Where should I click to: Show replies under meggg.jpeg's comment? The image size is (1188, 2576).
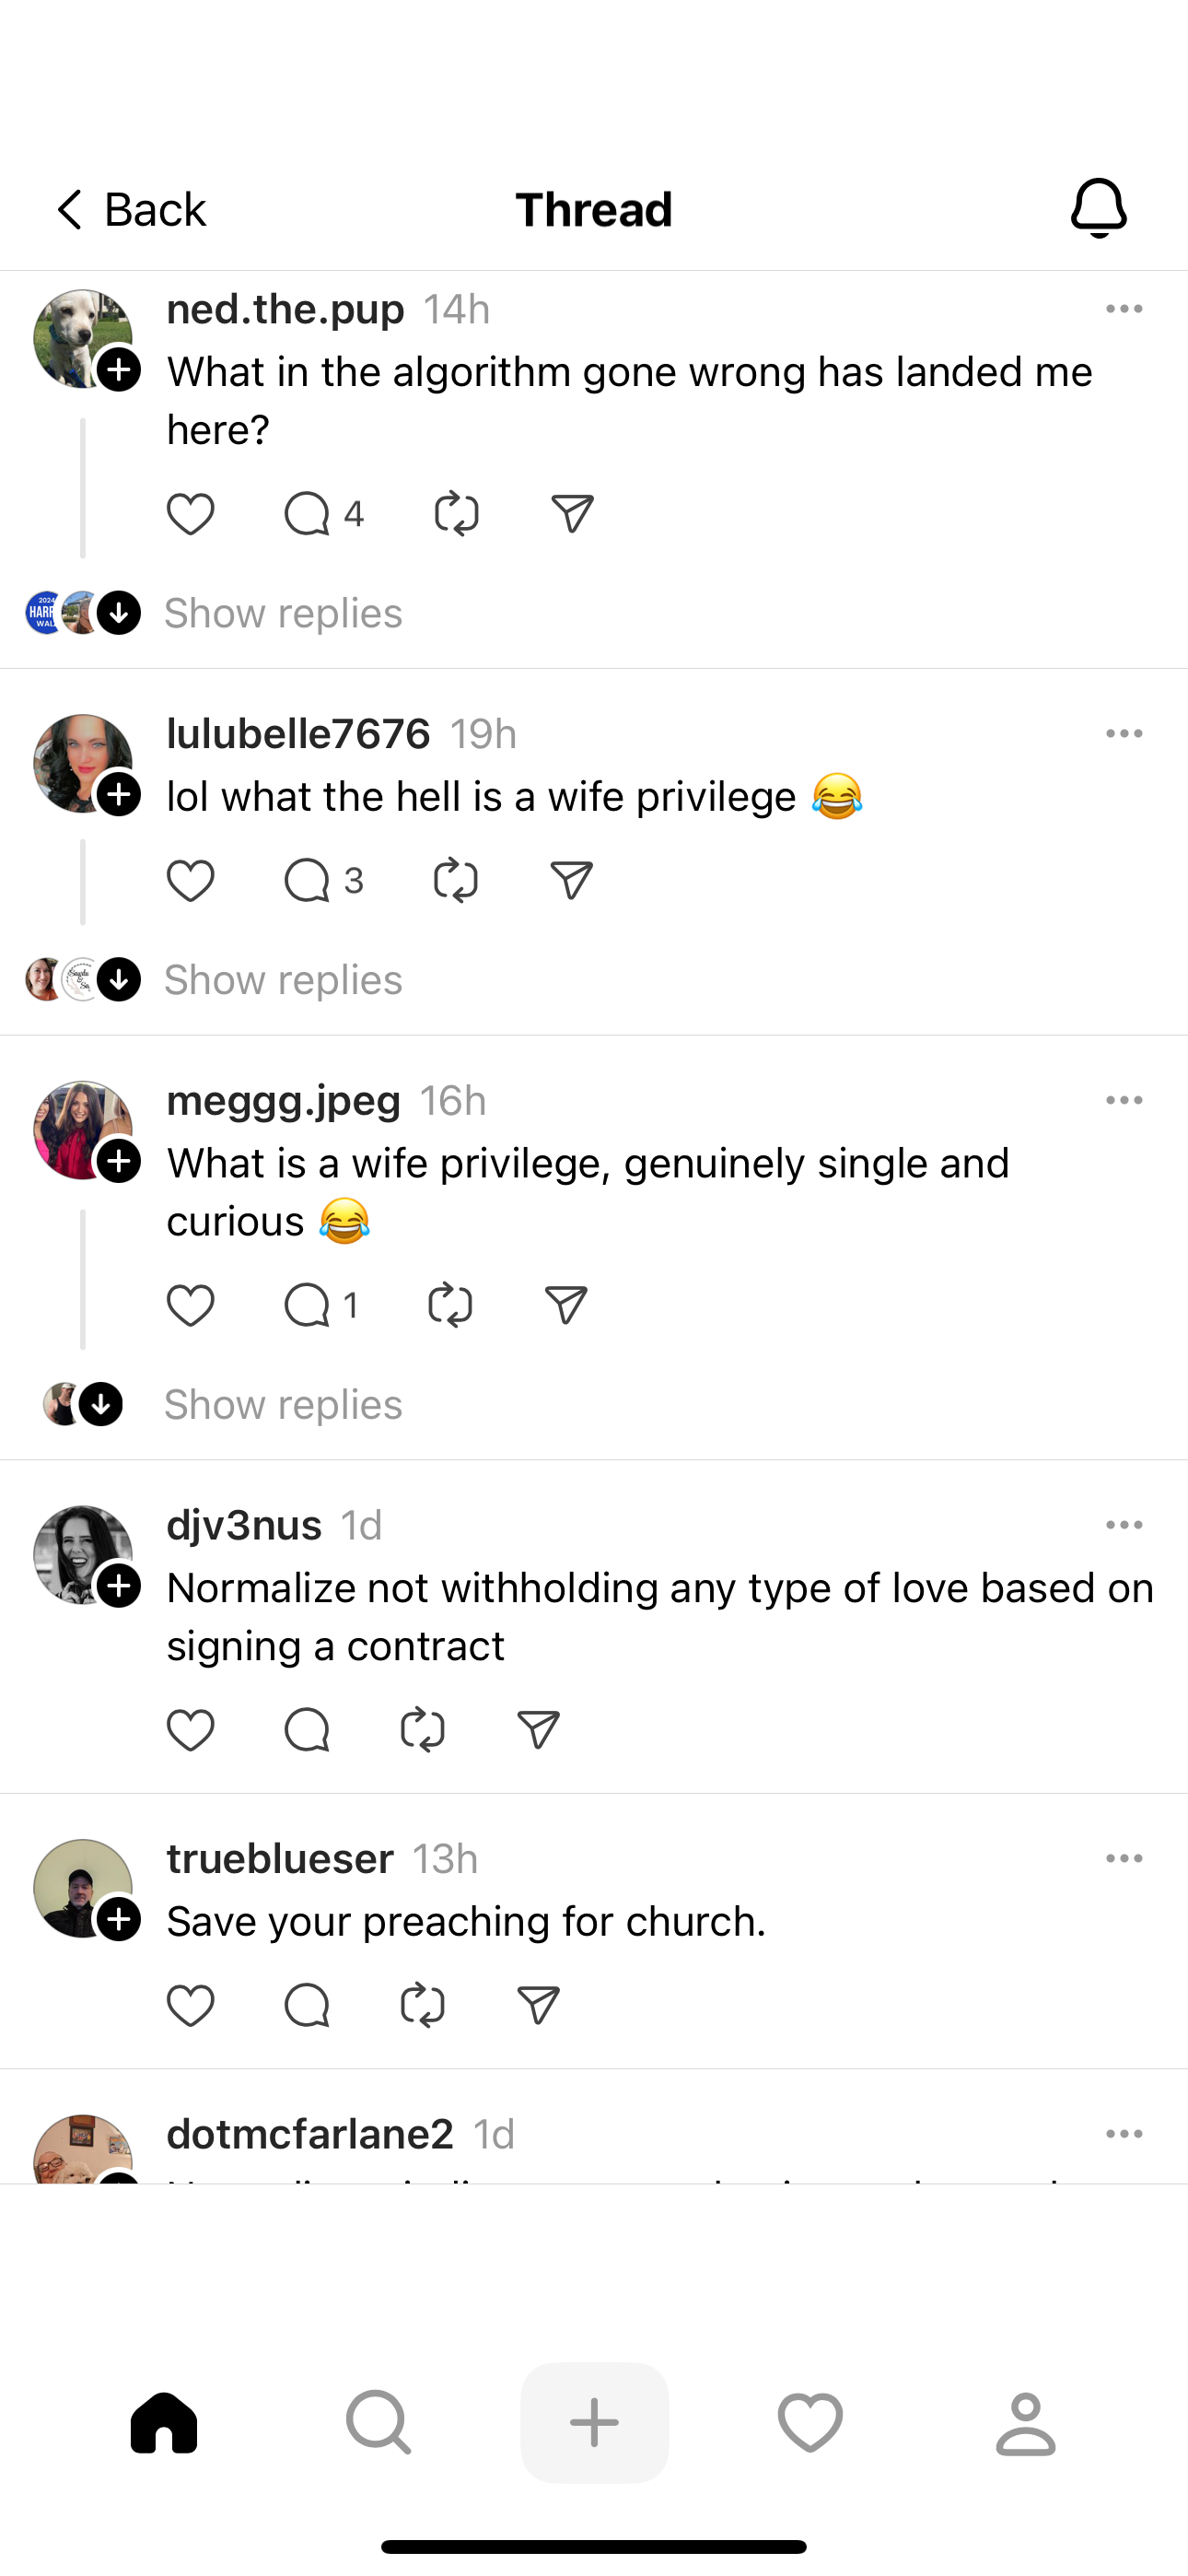pyautogui.click(x=283, y=1405)
